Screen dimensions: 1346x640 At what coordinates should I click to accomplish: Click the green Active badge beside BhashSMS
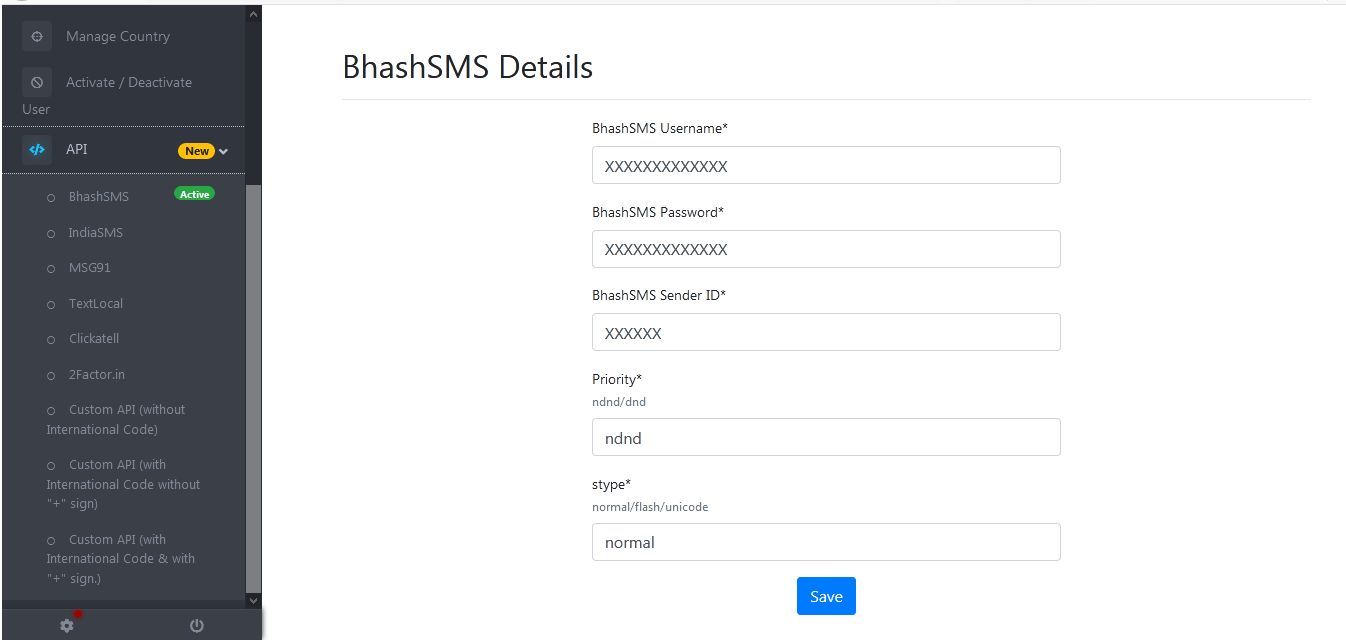pos(195,194)
